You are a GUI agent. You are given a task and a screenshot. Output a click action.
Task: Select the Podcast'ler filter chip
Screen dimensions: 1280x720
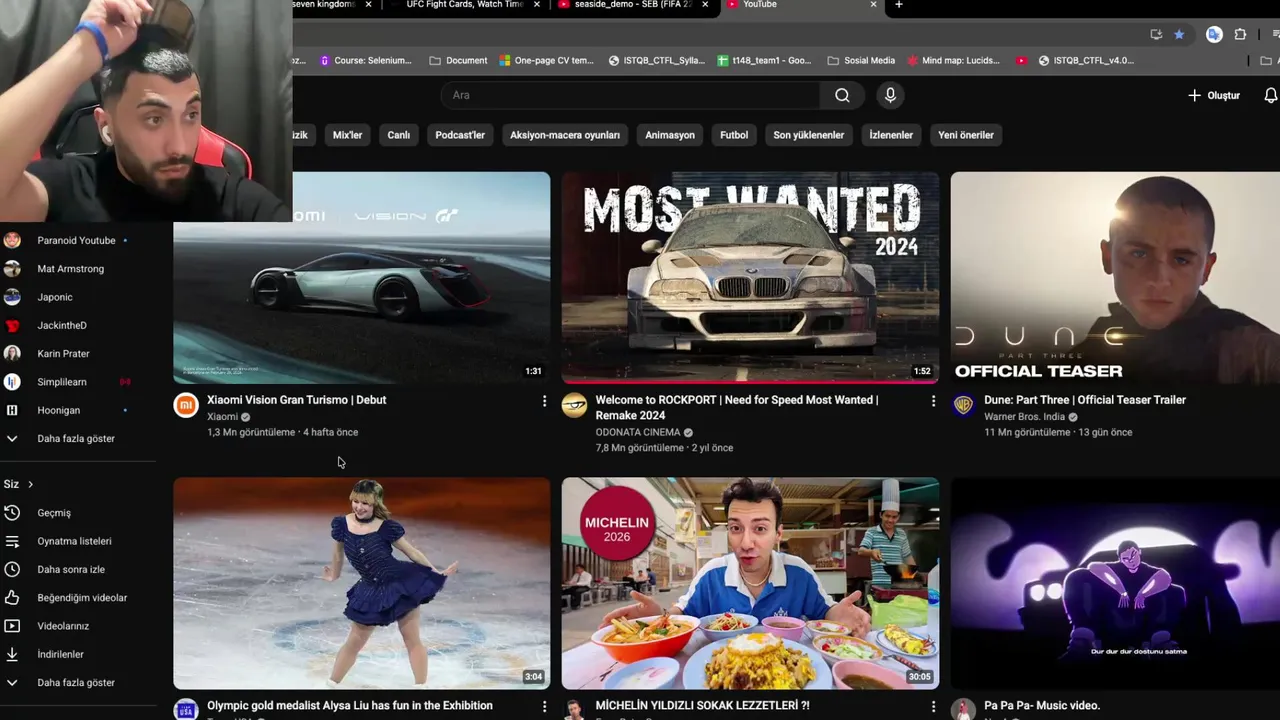[x=460, y=135]
